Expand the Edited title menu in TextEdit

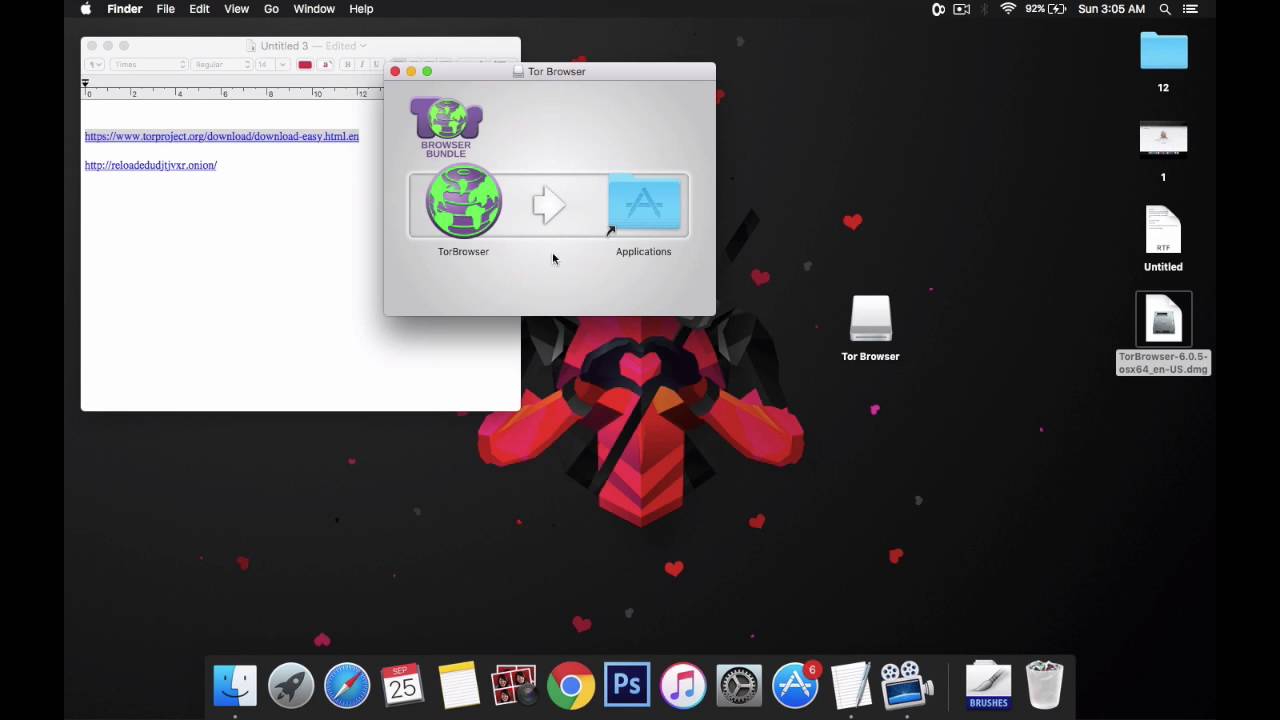point(346,46)
